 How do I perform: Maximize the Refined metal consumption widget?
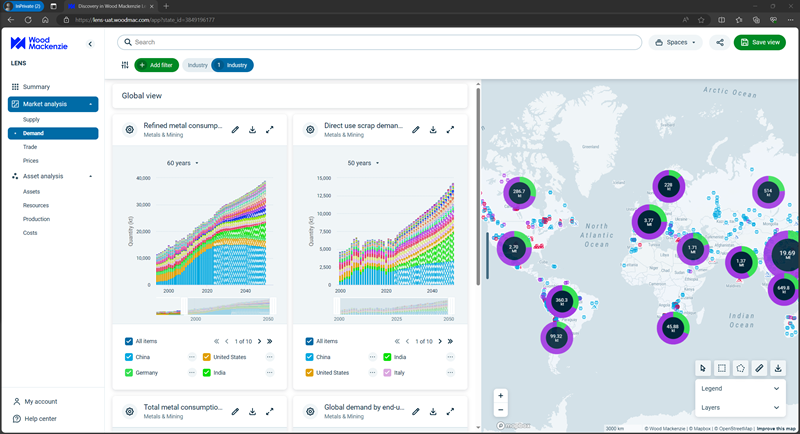[x=270, y=130]
